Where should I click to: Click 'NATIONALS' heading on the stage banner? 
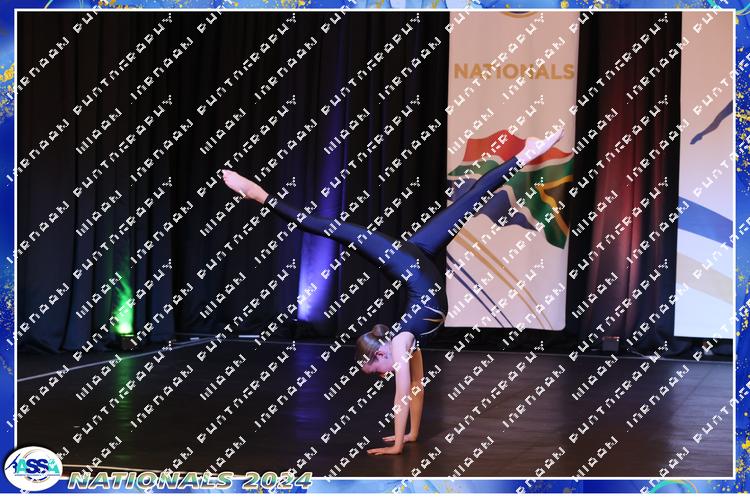(514, 72)
